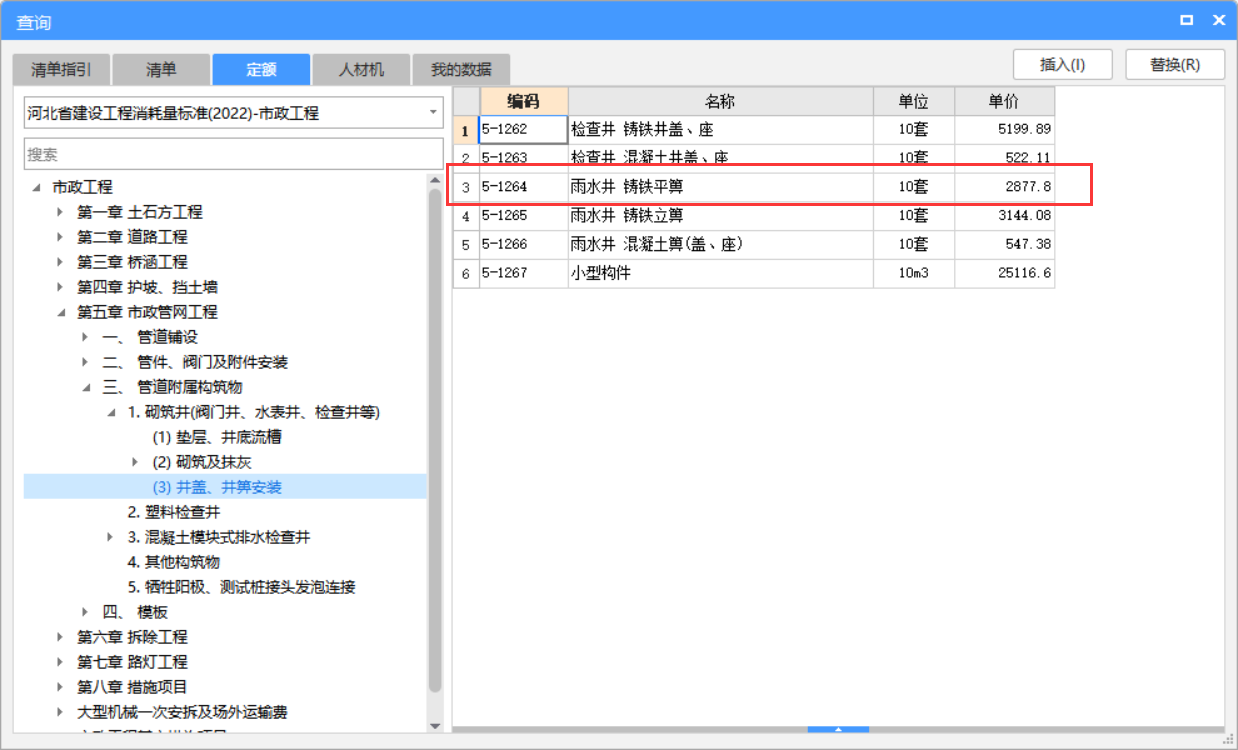Image resolution: width=1238 pixels, height=750 pixels.
Task: Expand 第八章 措施项目 node
Action: (x=60, y=687)
